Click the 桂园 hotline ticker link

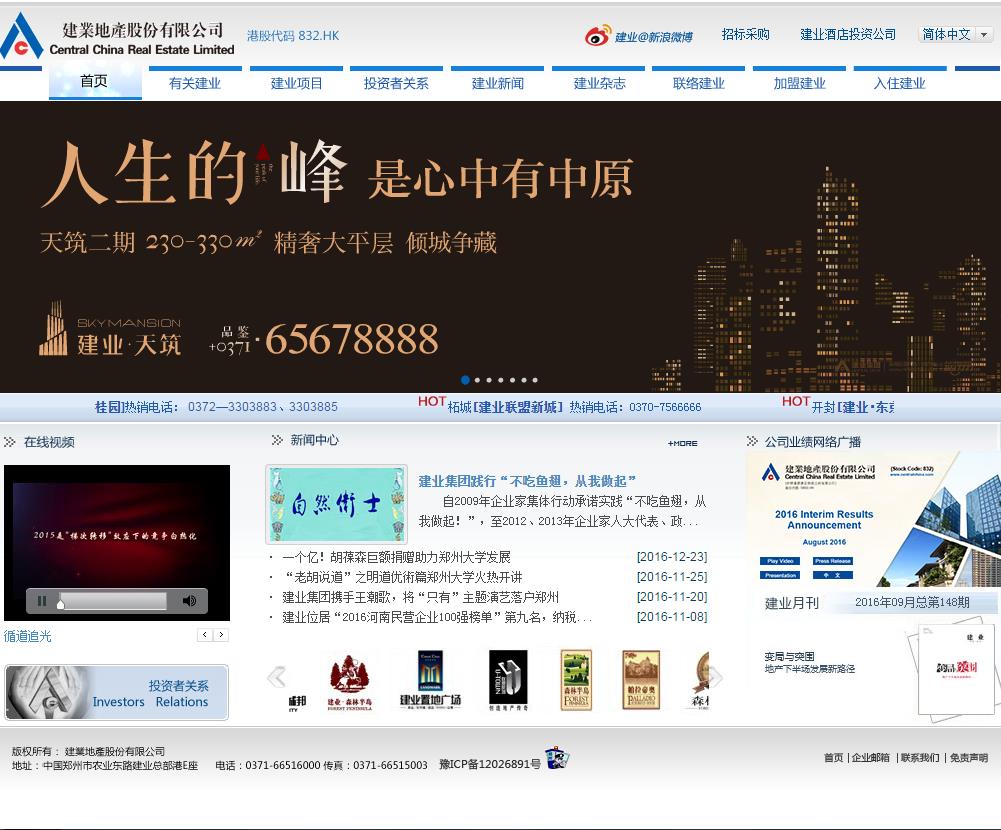[216, 407]
